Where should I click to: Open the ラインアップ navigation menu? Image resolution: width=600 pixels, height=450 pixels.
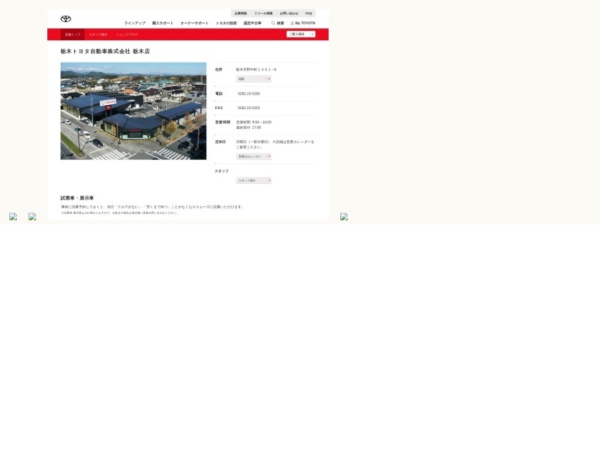click(x=135, y=23)
